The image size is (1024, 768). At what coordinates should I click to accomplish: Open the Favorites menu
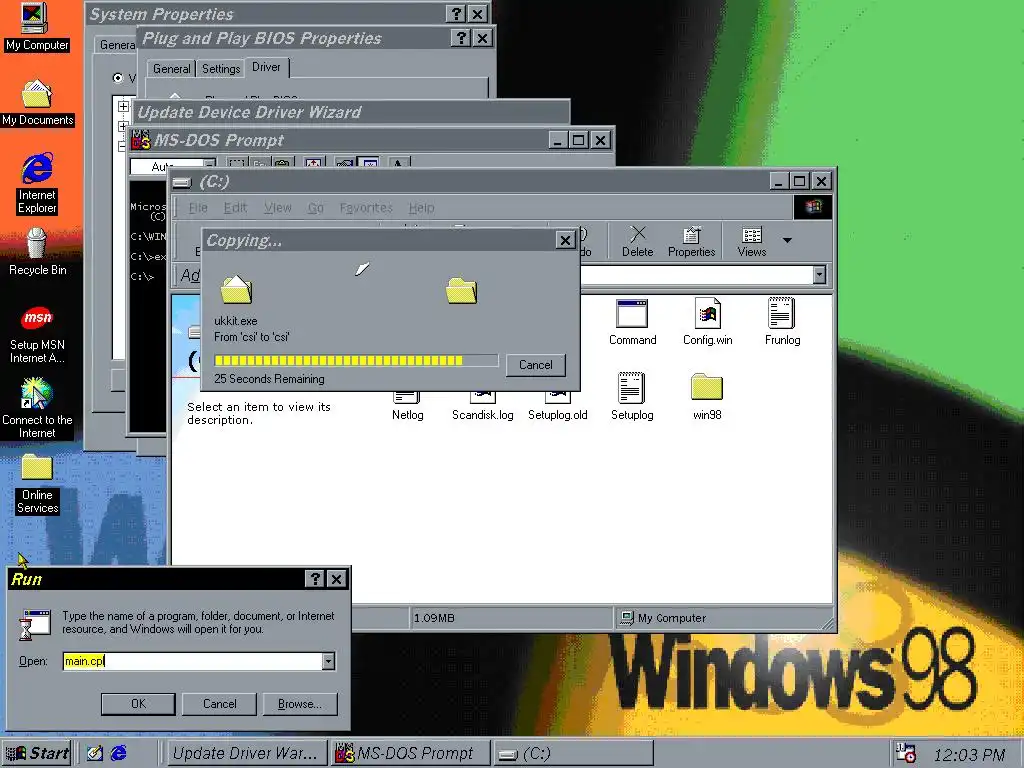tap(366, 208)
